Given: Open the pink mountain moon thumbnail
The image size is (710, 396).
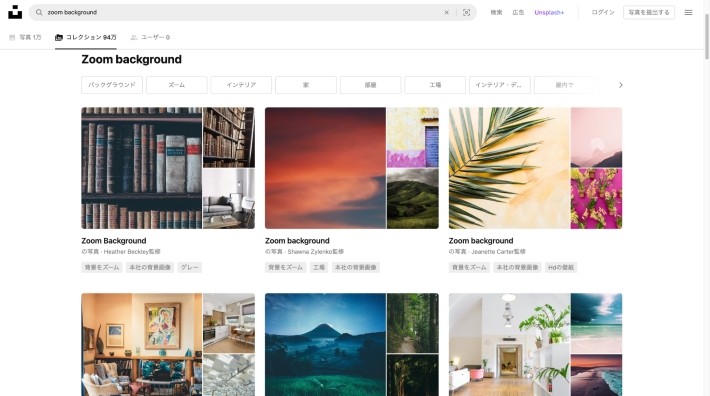Looking at the screenshot, I should pyautogui.click(x=596, y=137).
